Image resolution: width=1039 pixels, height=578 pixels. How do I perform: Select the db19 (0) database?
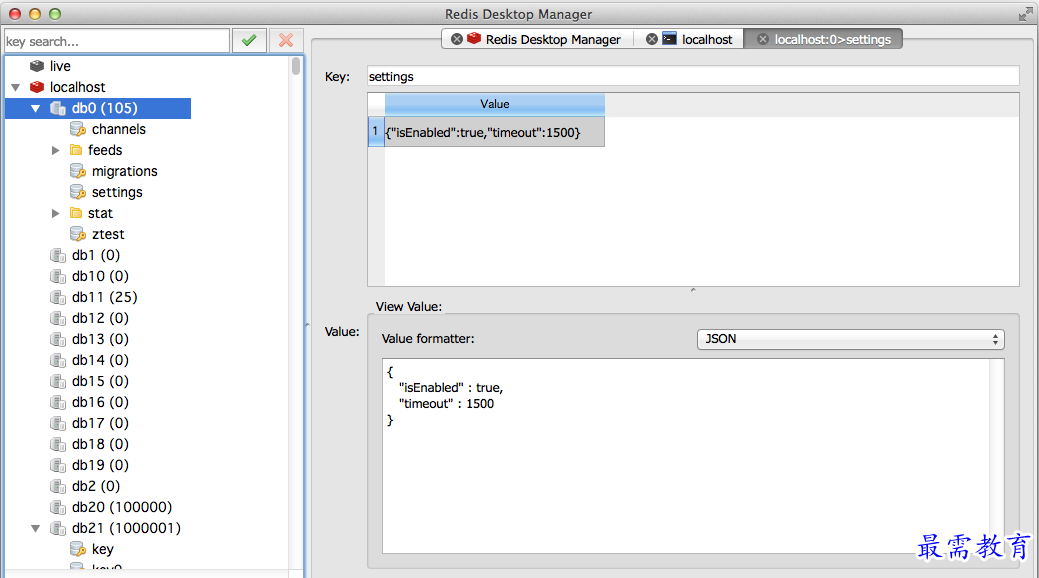click(x=100, y=465)
